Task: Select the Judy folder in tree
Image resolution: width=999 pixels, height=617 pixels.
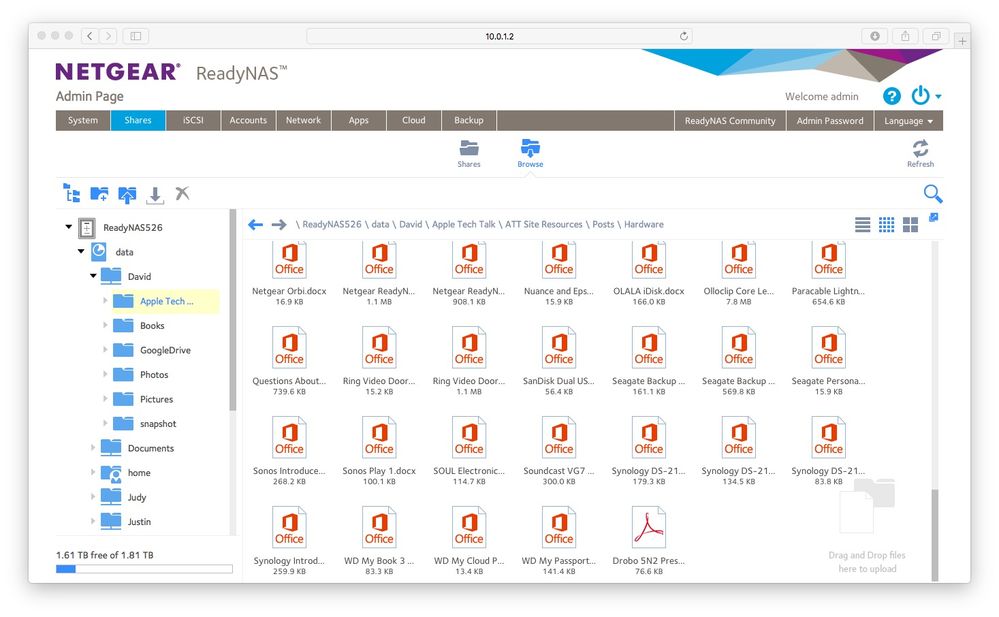Action: [x=136, y=497]
